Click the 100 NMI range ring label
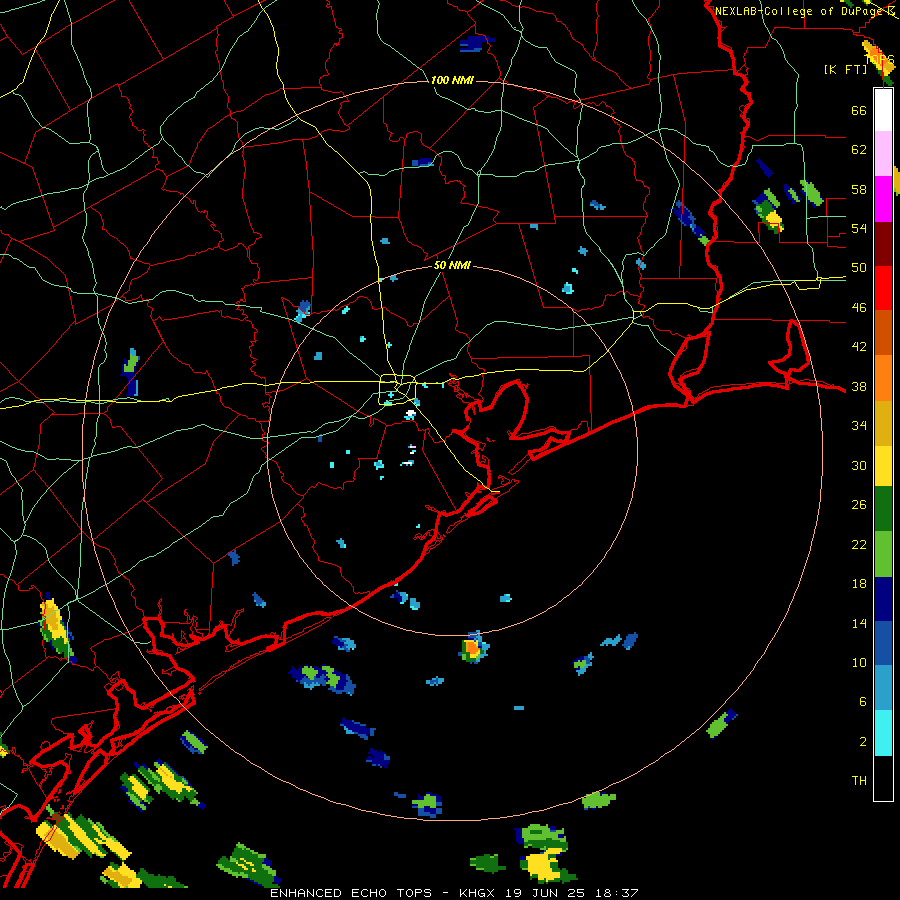 pos(452,80)
